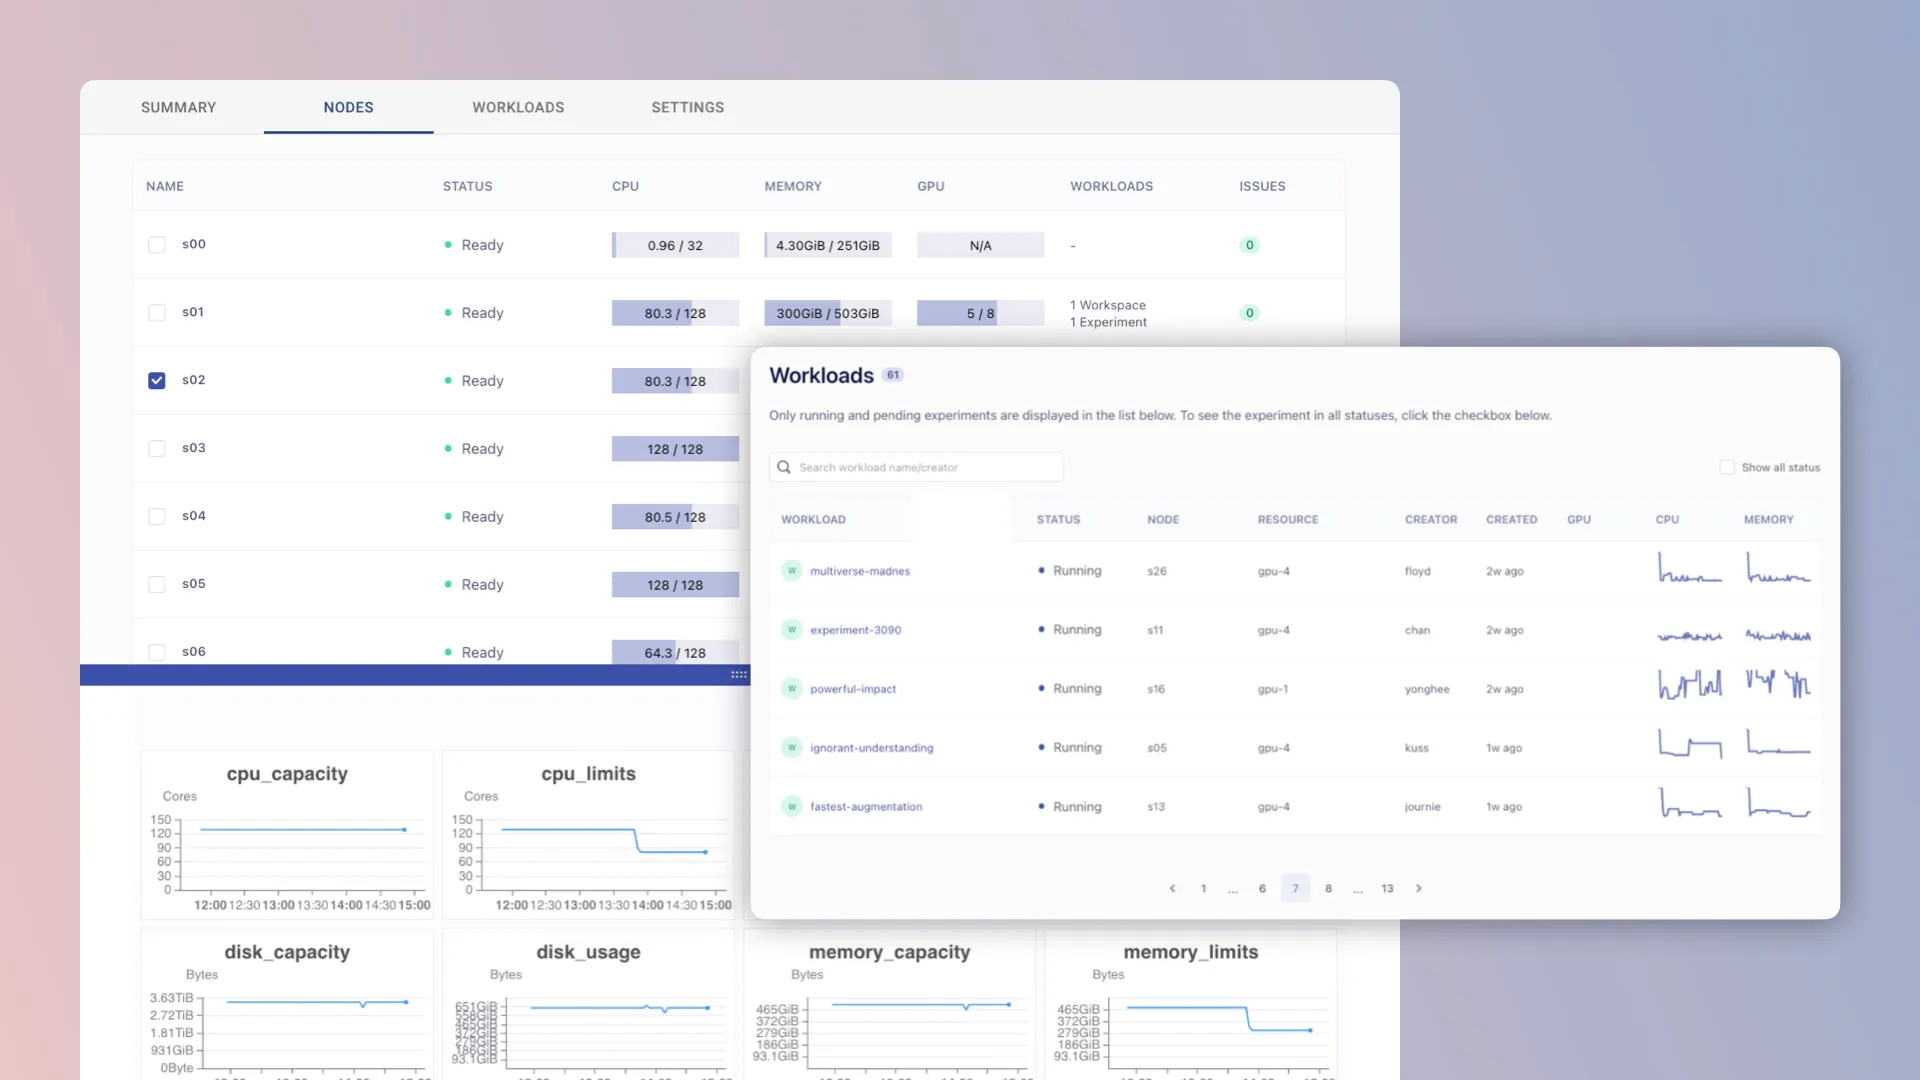Go to the next page with the right arrow
The image size is (1920, 1080).
(x=1418, y=888)
